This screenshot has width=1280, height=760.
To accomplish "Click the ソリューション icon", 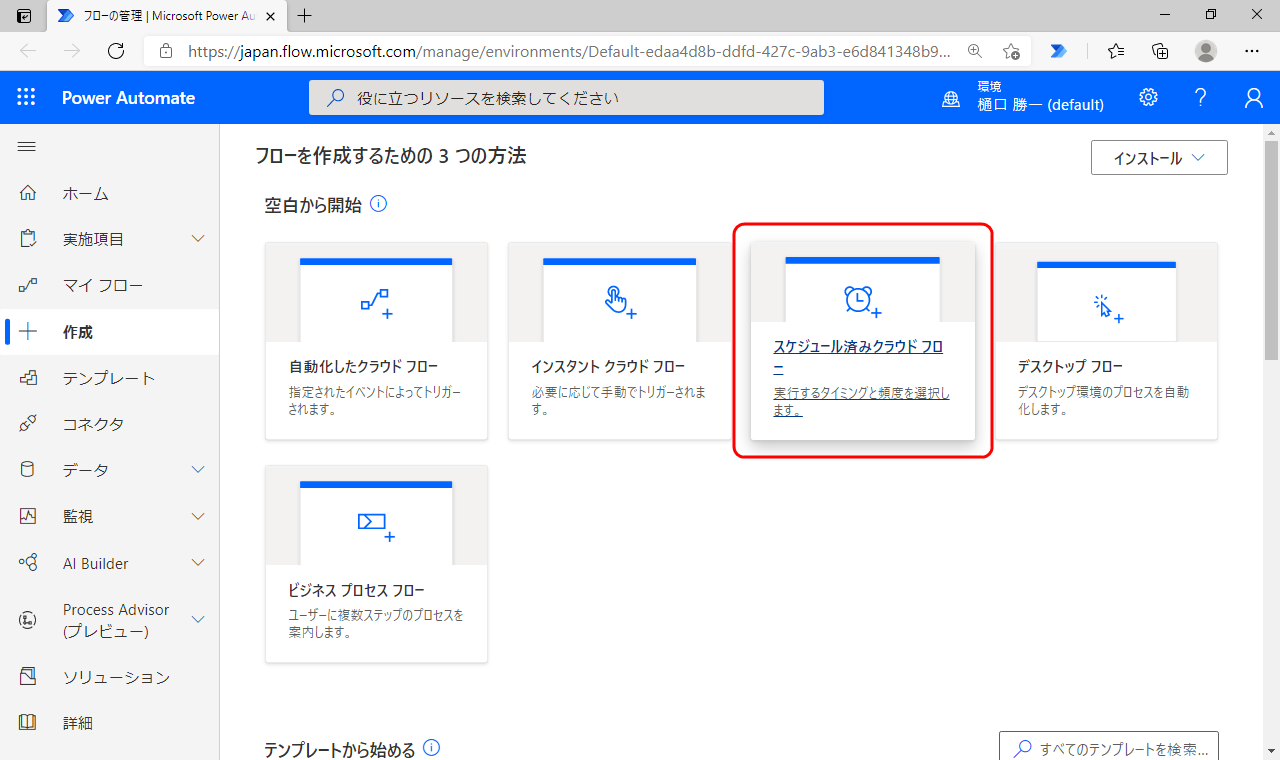I will click(x=28, y=677).
